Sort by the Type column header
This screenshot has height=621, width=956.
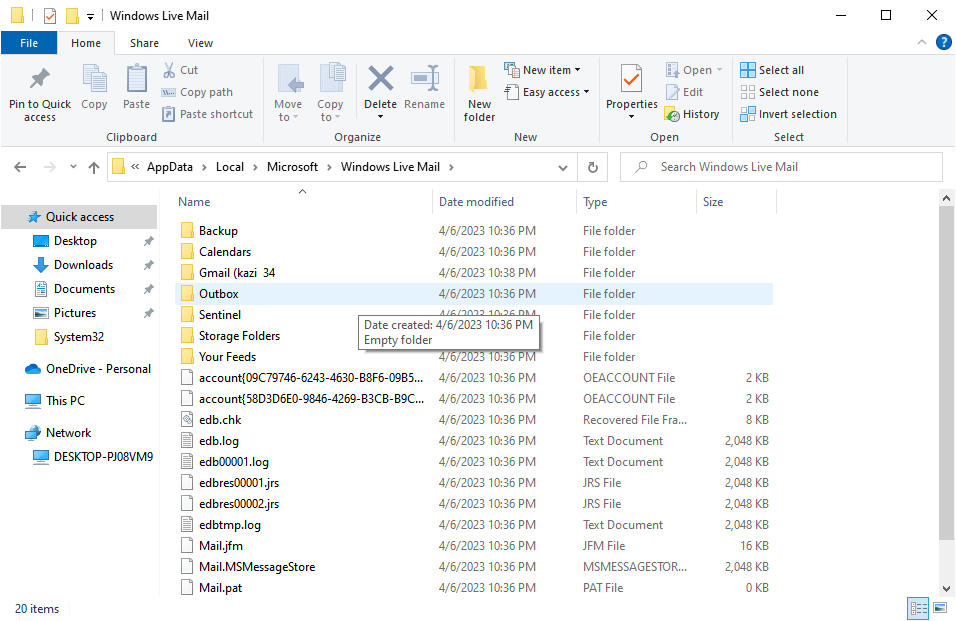click(636, 202)
